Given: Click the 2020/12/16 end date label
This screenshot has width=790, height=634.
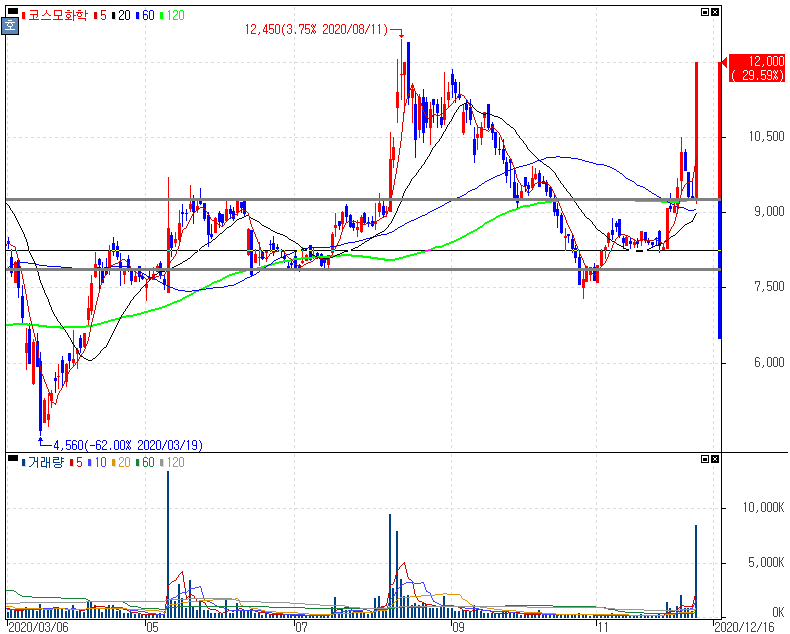Looking at the screenshot, I should (744, 627).
